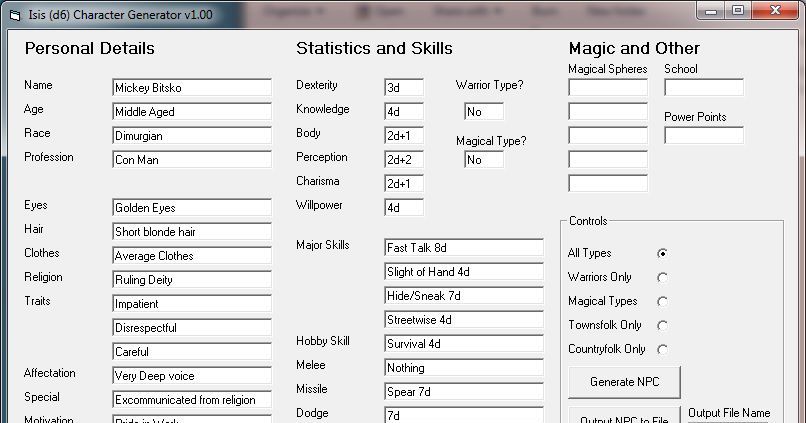
Task: Click the Streetwise 4d skill field
Action: point(464,320)
